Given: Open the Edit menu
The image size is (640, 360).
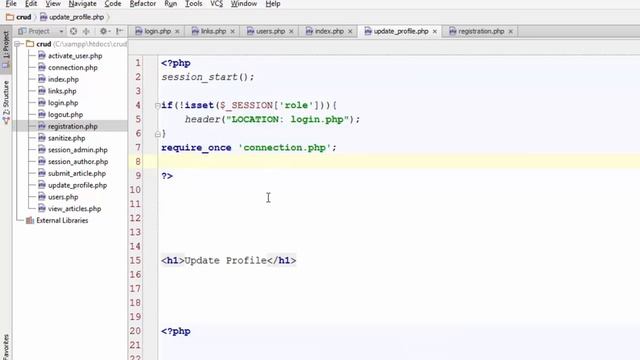Looking at the screenshot, I should pyautogui.click(x=31, y=4).
